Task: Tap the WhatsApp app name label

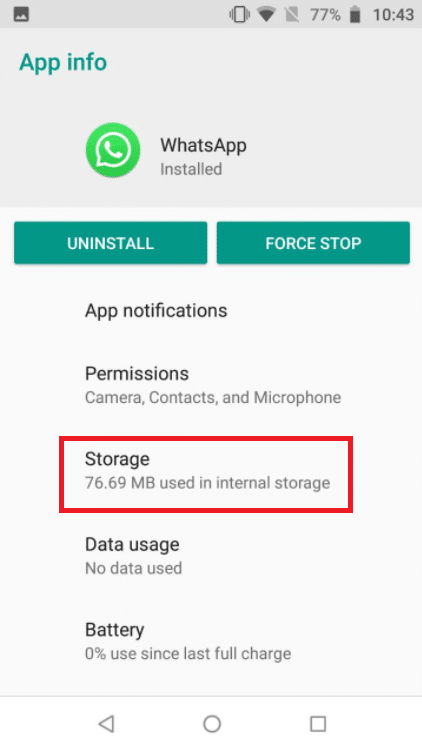Action: (203, 145)
